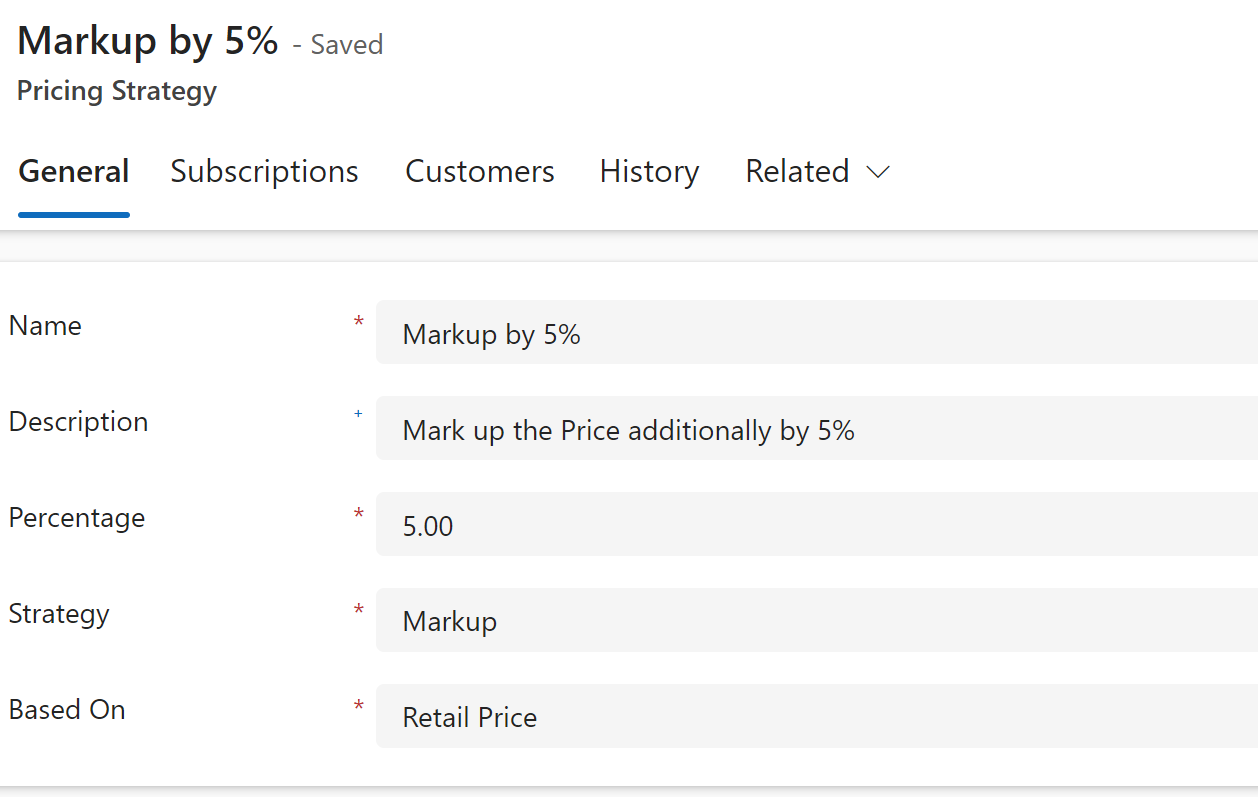
Task: Open the Based On field showing Retail Price
Action: coord(815,717)
